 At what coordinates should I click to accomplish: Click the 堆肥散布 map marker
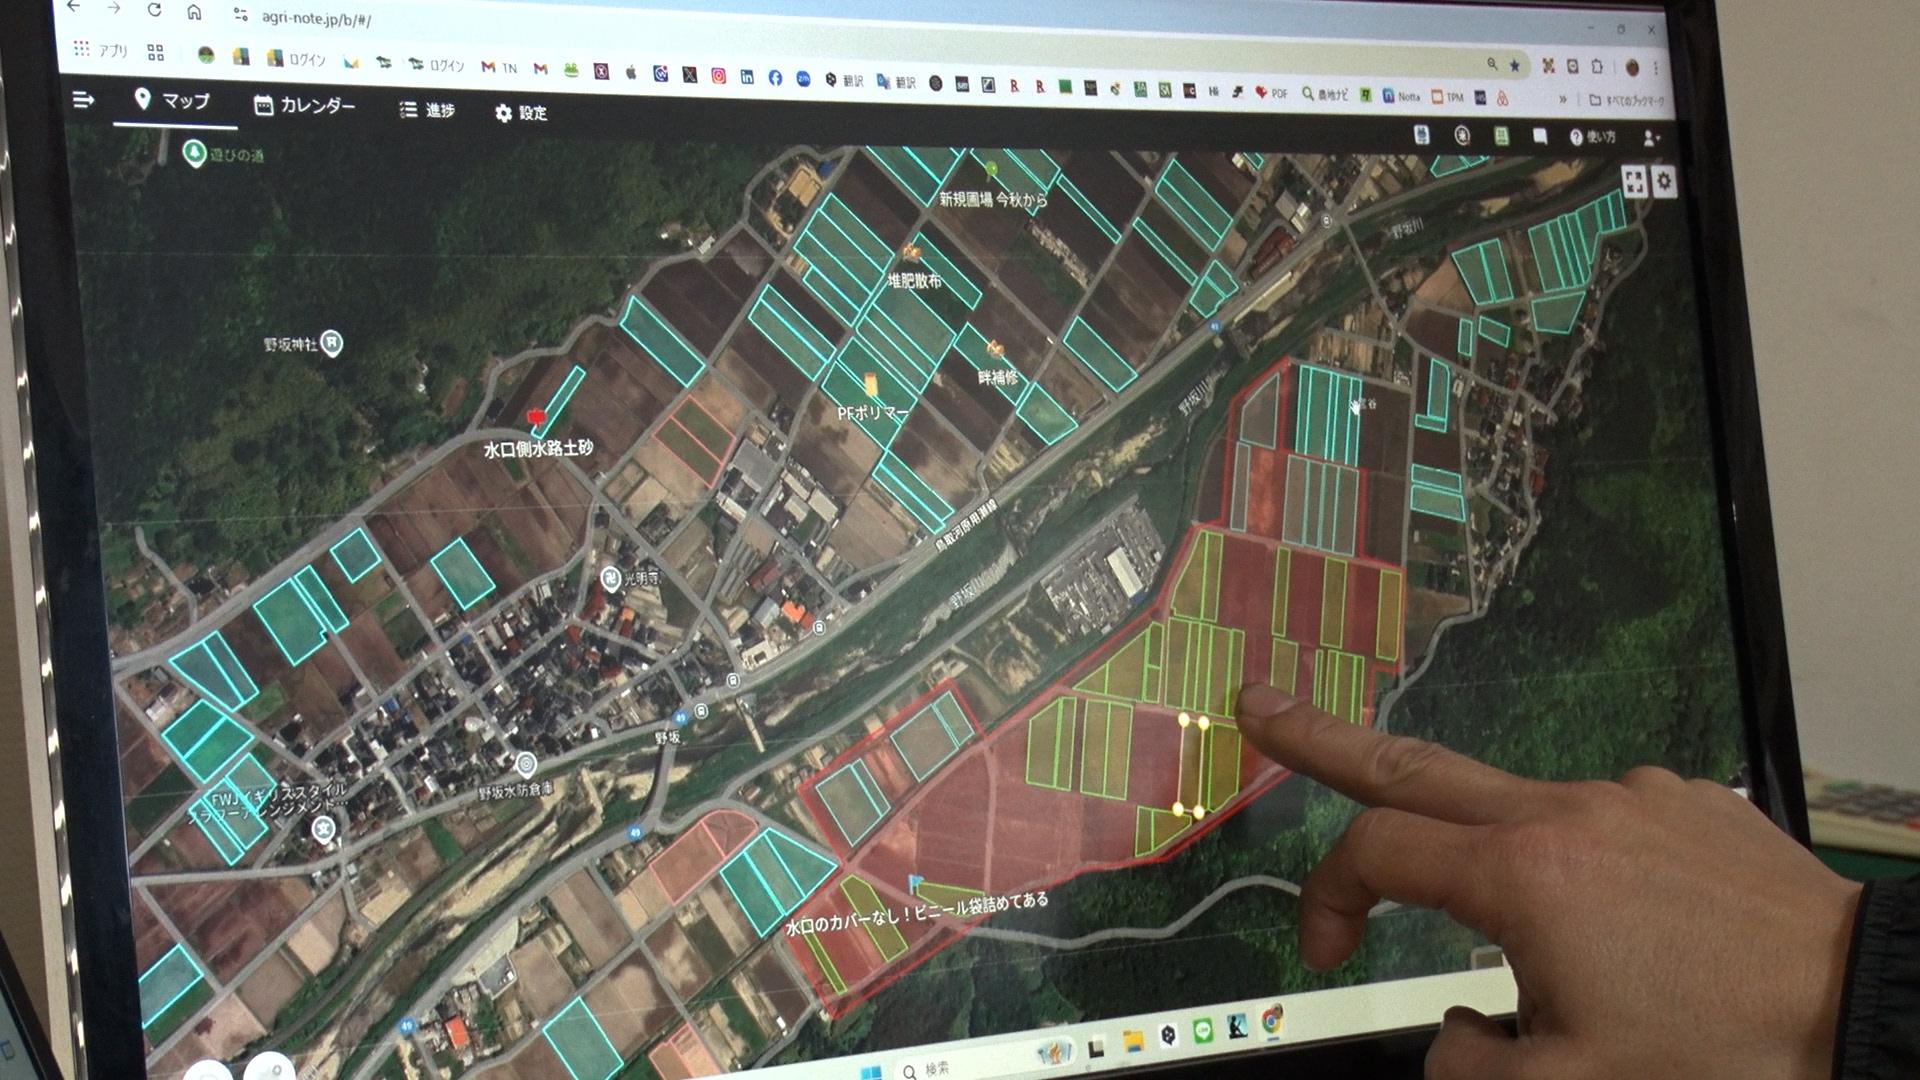[911, 253]
